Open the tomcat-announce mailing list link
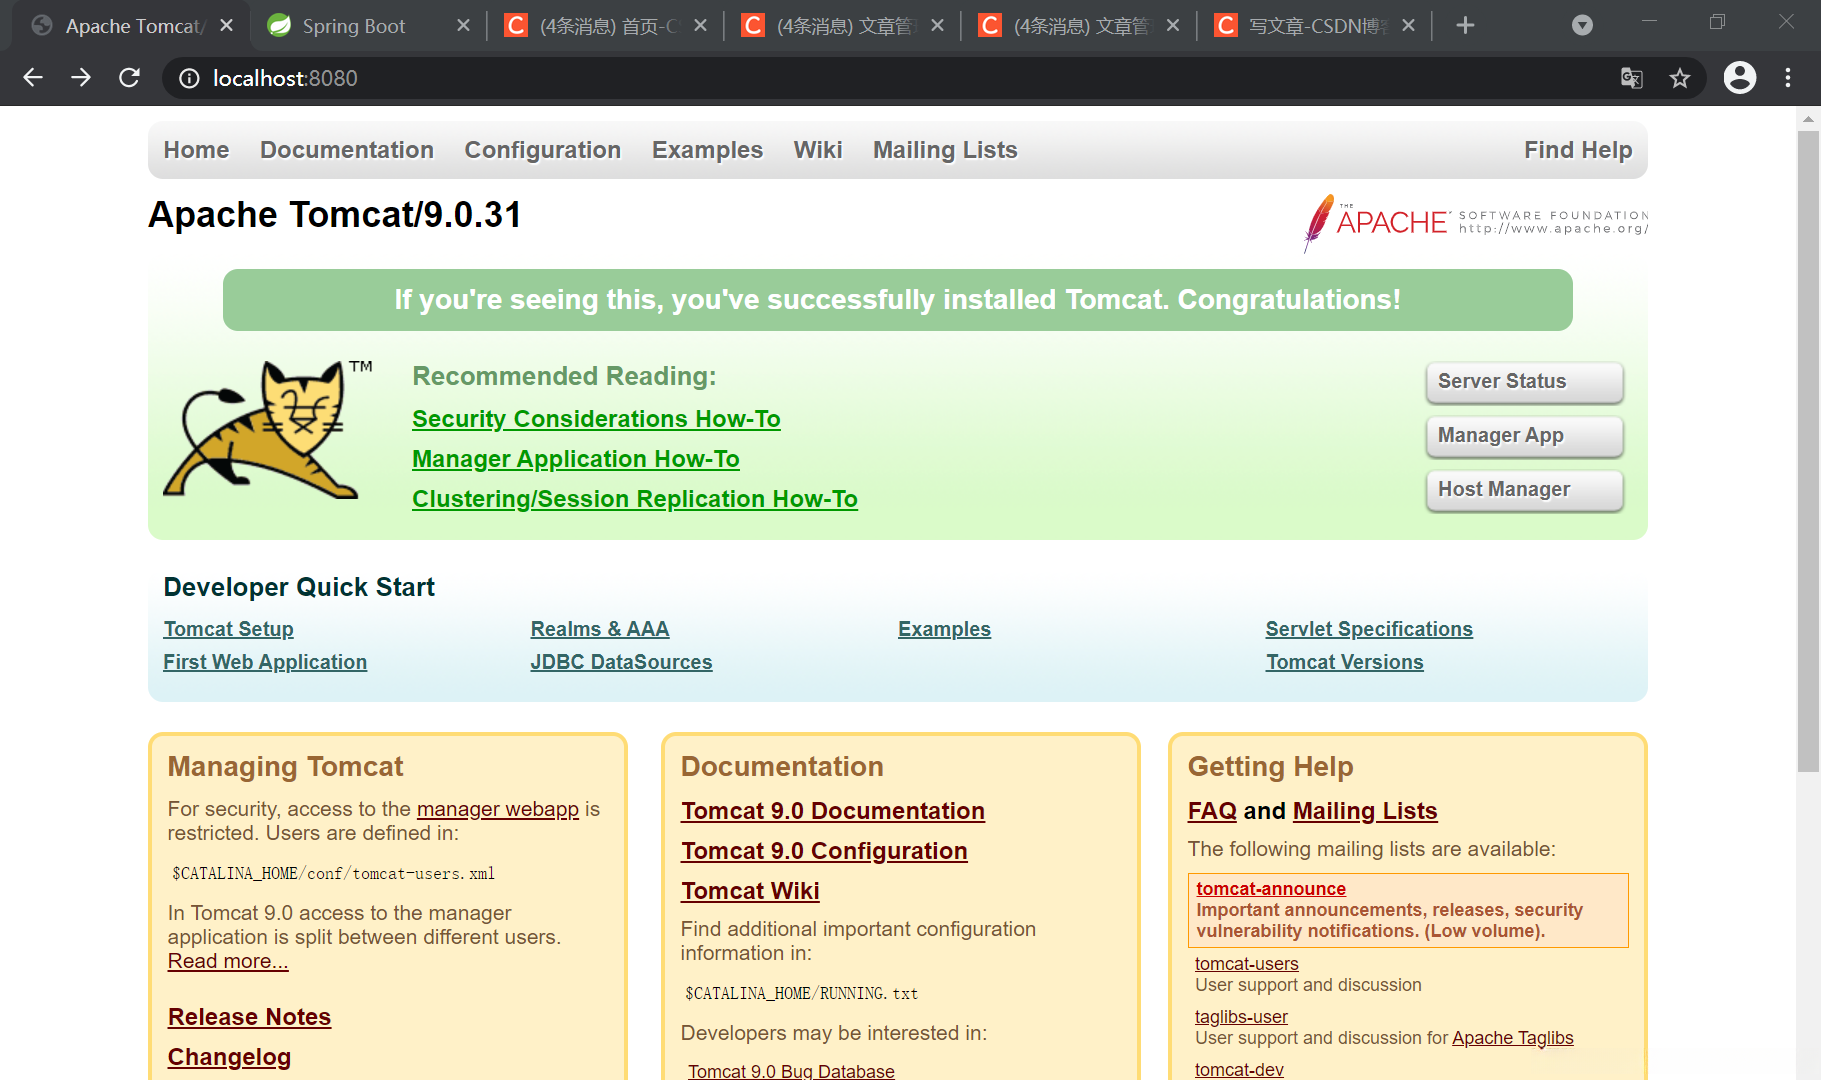 (x=1271, y=889)
